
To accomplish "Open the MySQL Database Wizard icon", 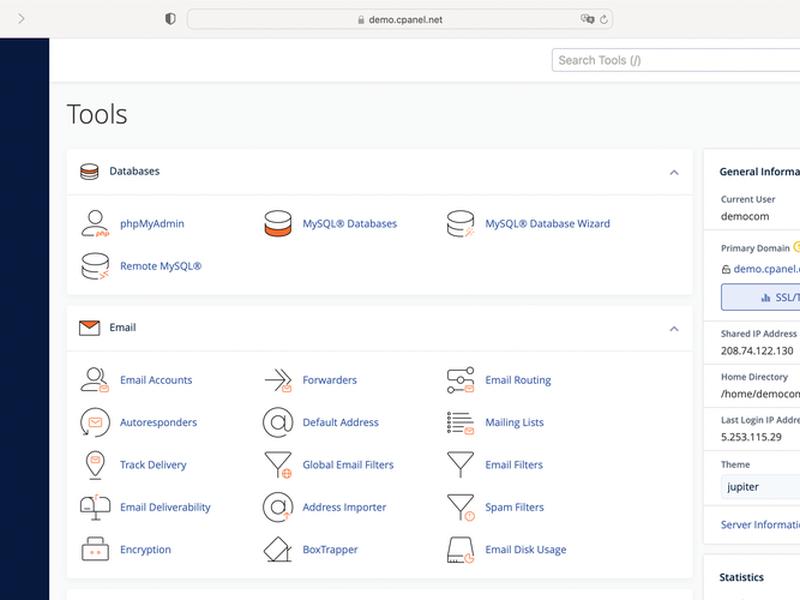I will [460, 223].
